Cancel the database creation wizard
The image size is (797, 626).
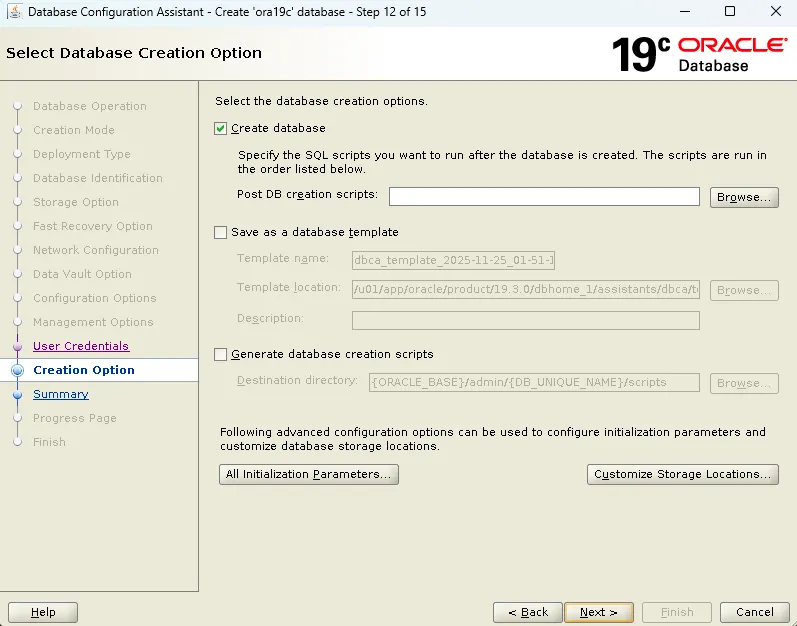(x=754, y=612)
